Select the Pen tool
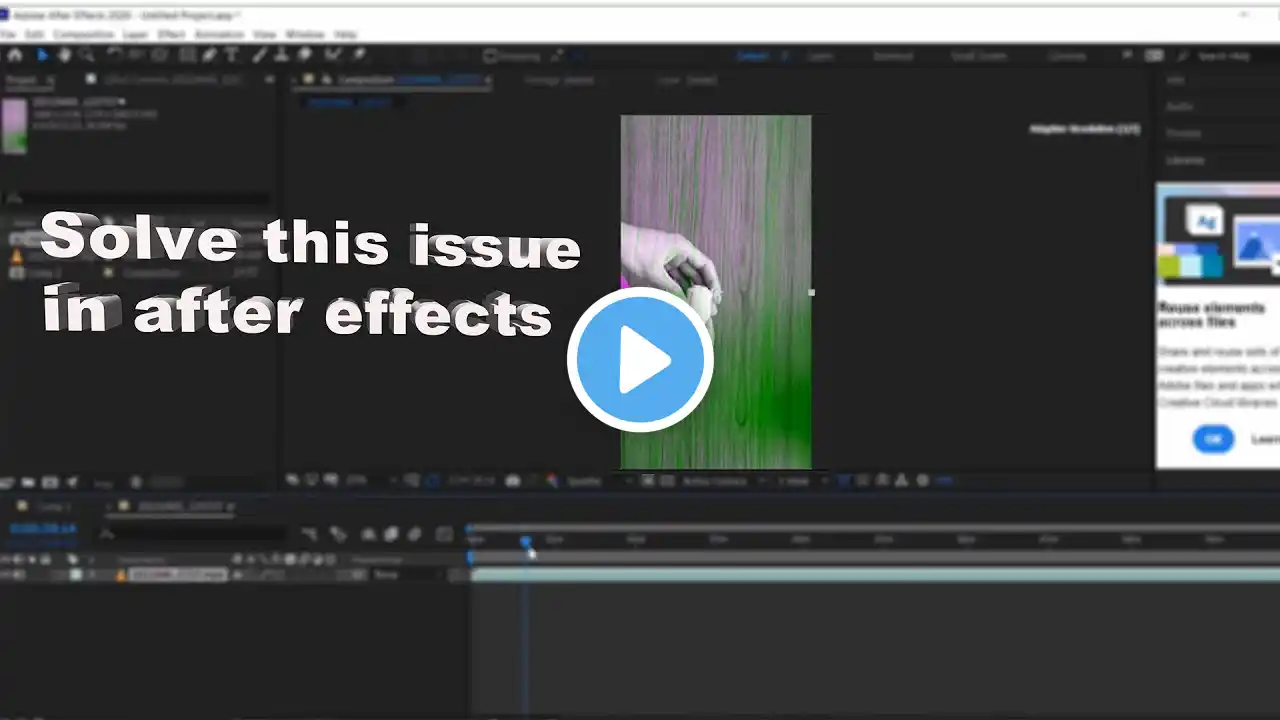The height and width of the screenshot is (720, 1280). pyautogui.click(x=210, y=56)
